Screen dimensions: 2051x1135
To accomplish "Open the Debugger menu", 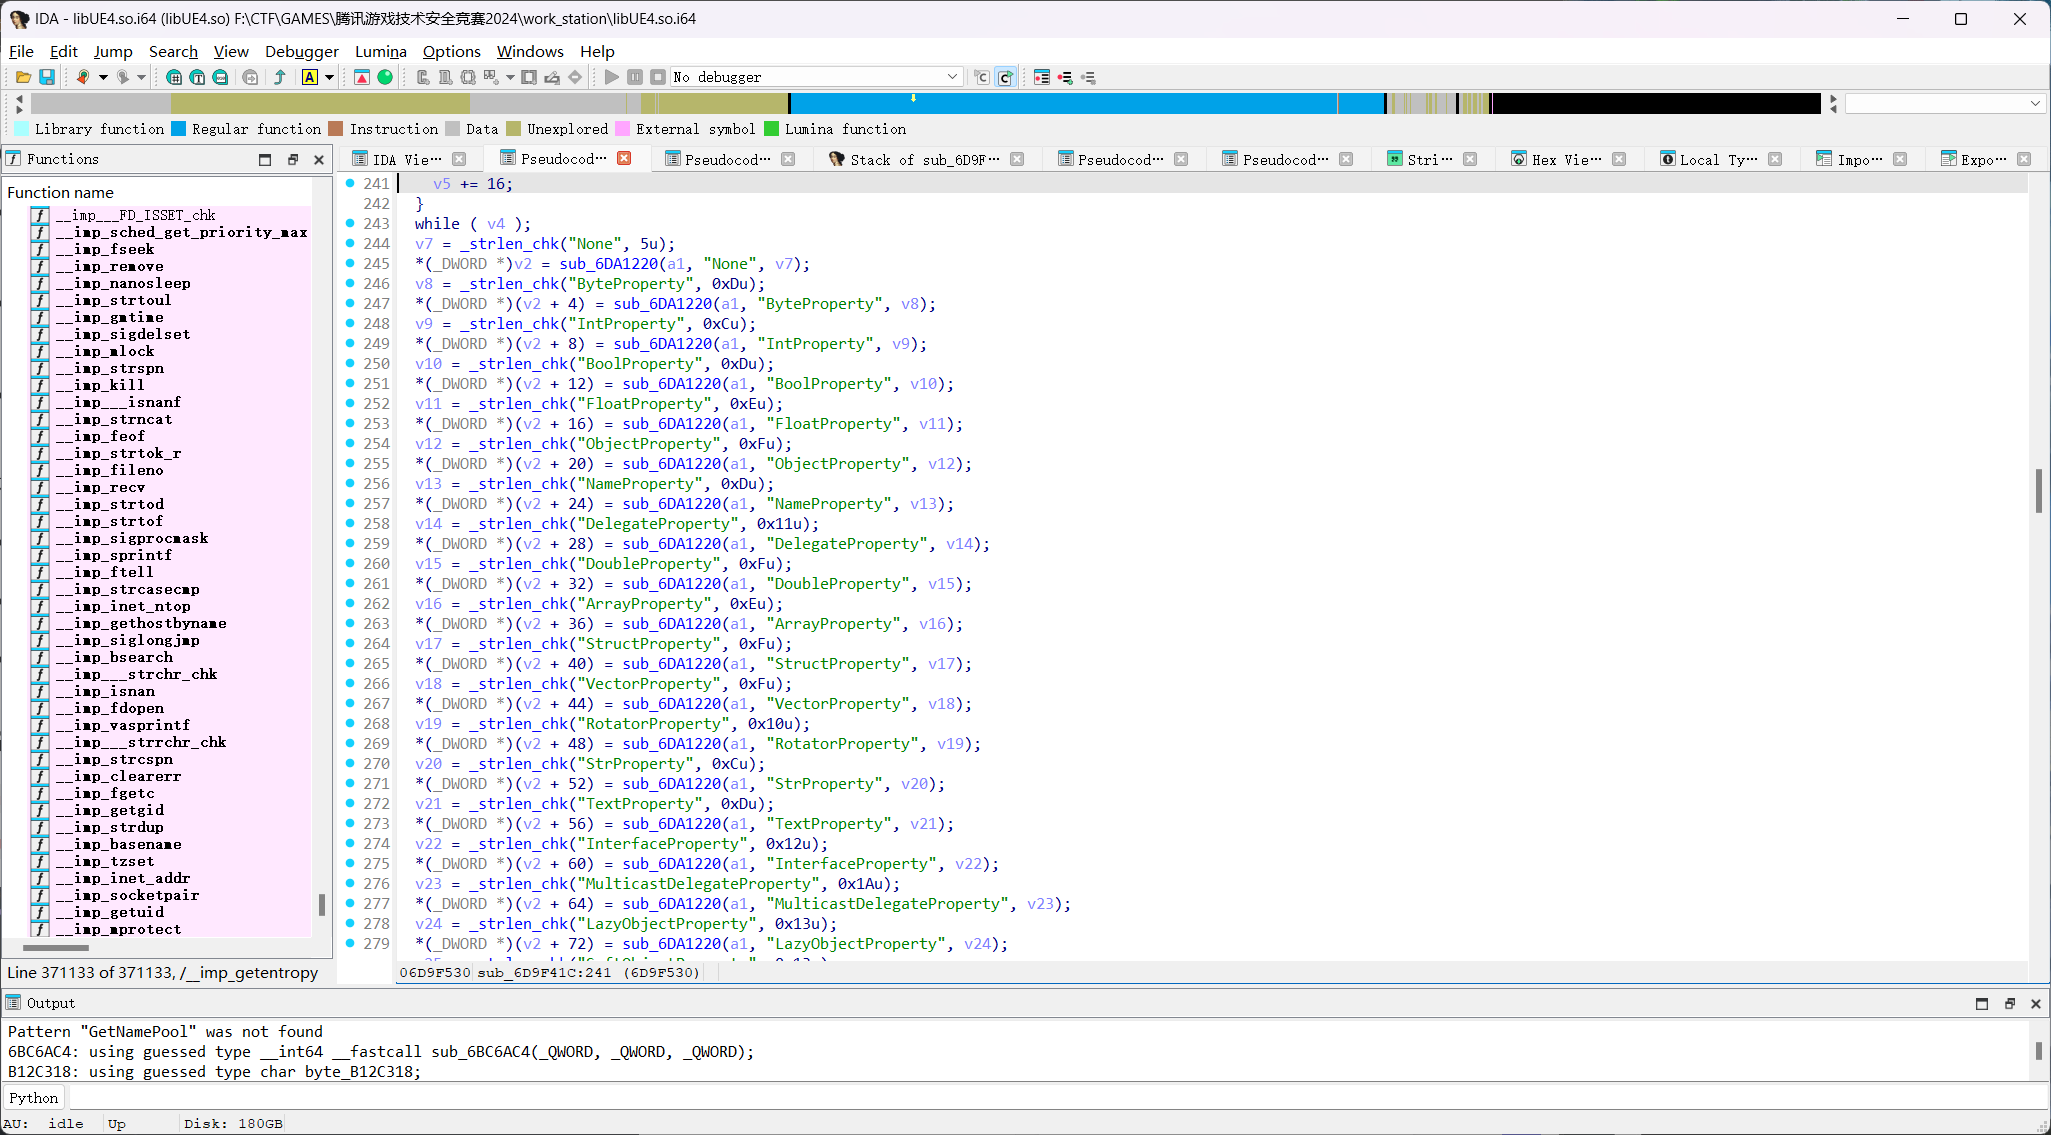I will (x=302, y=51).
